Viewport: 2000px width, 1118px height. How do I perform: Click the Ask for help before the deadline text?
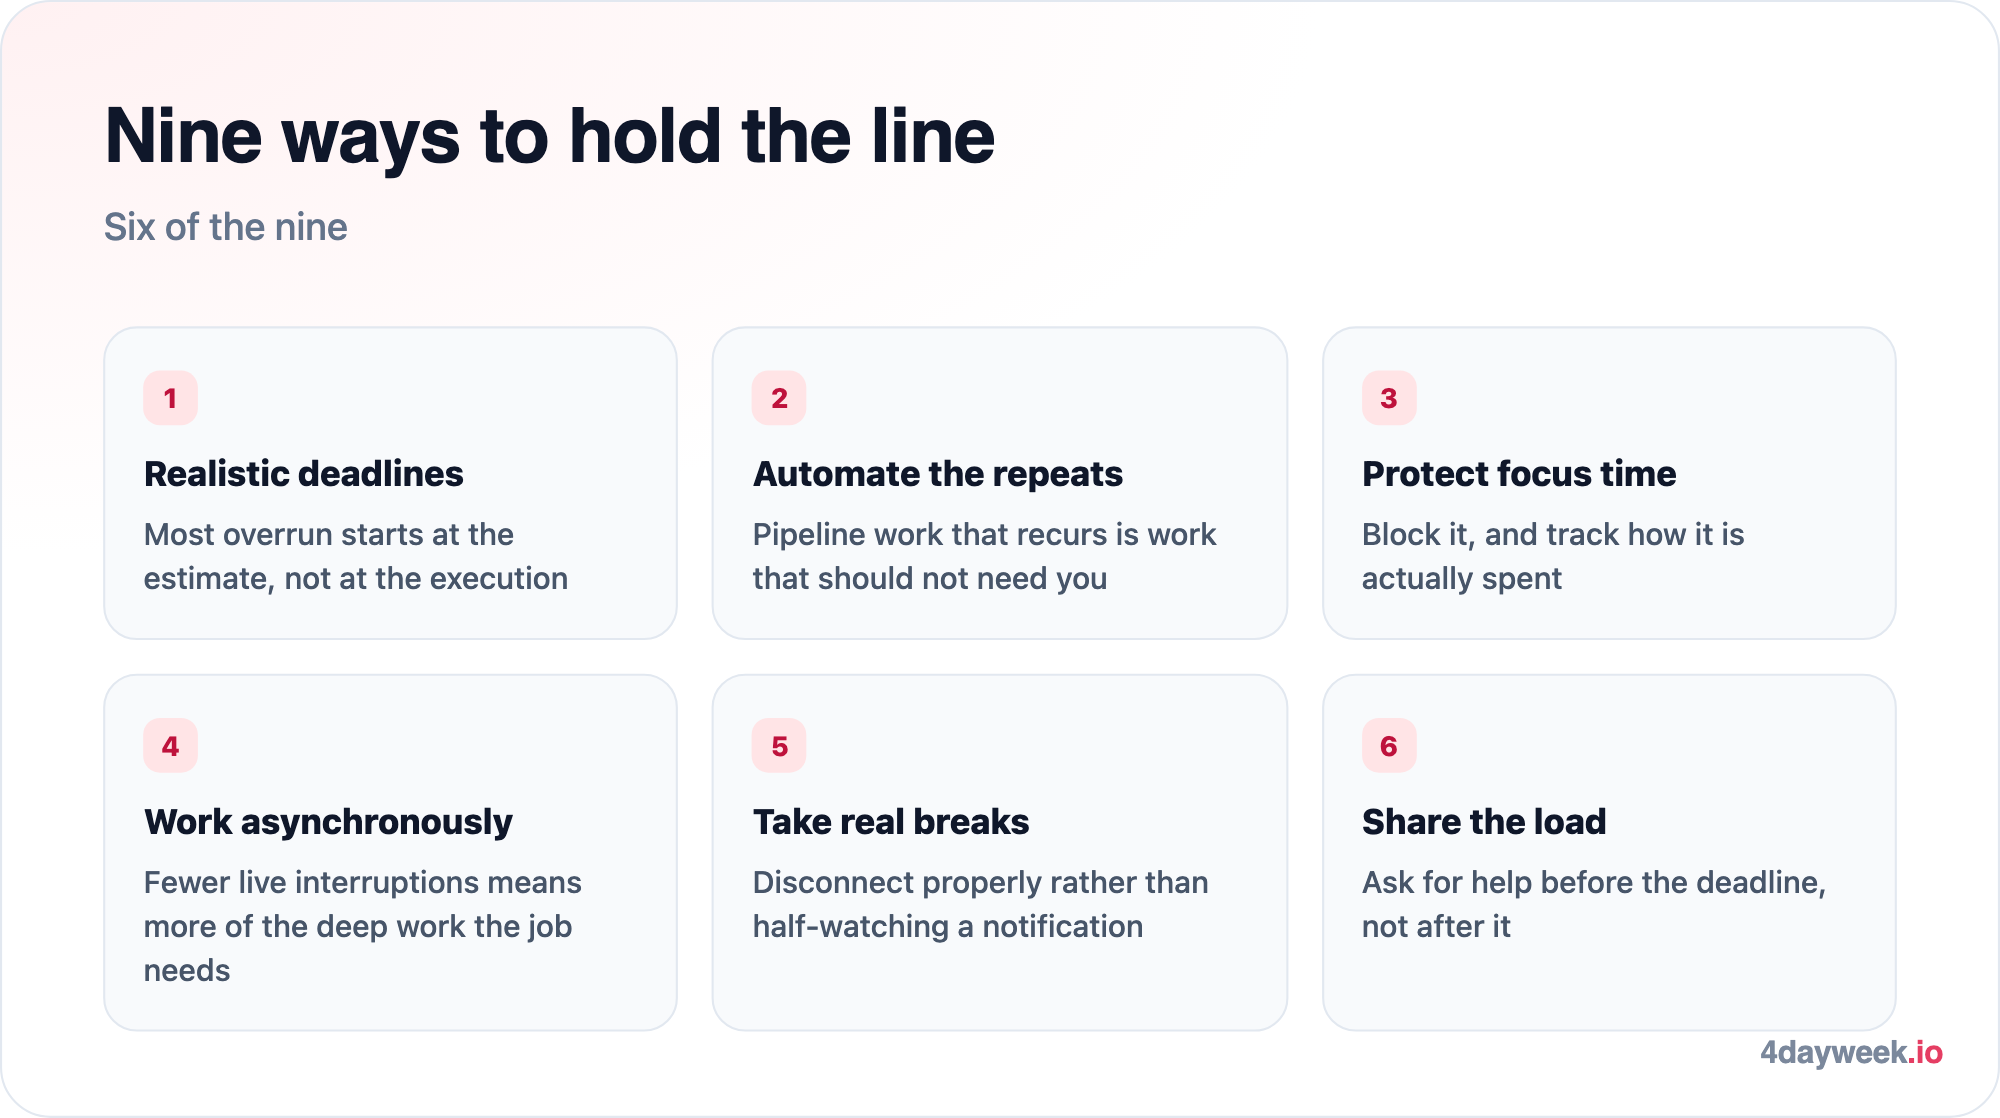[x=1594, y=904]
